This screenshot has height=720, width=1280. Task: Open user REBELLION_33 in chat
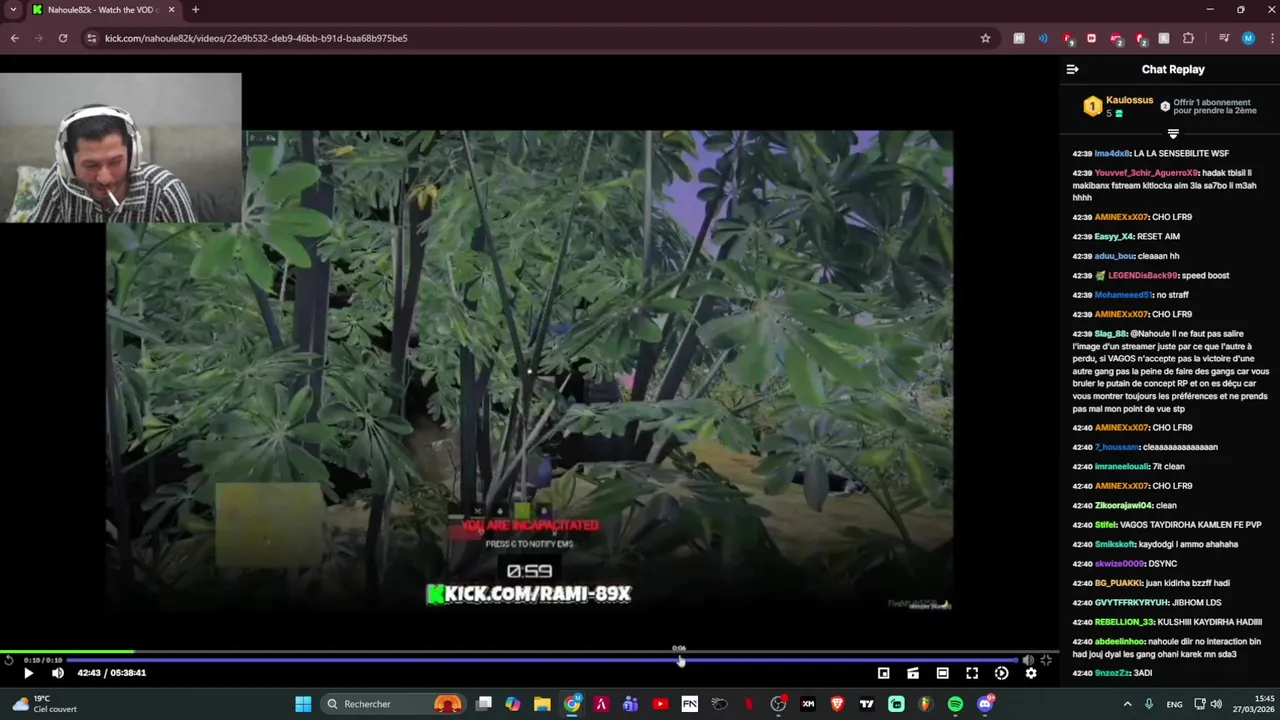[1123, 622]
